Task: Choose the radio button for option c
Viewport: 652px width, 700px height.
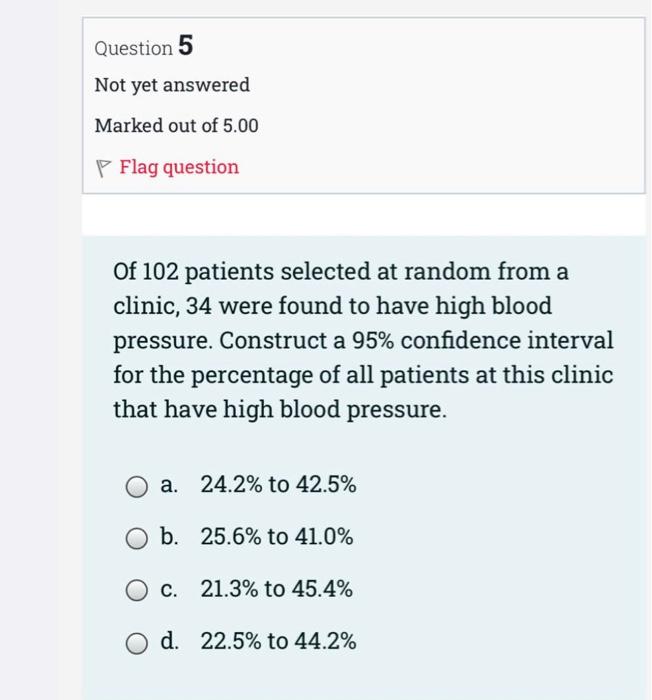Action: 137,590
